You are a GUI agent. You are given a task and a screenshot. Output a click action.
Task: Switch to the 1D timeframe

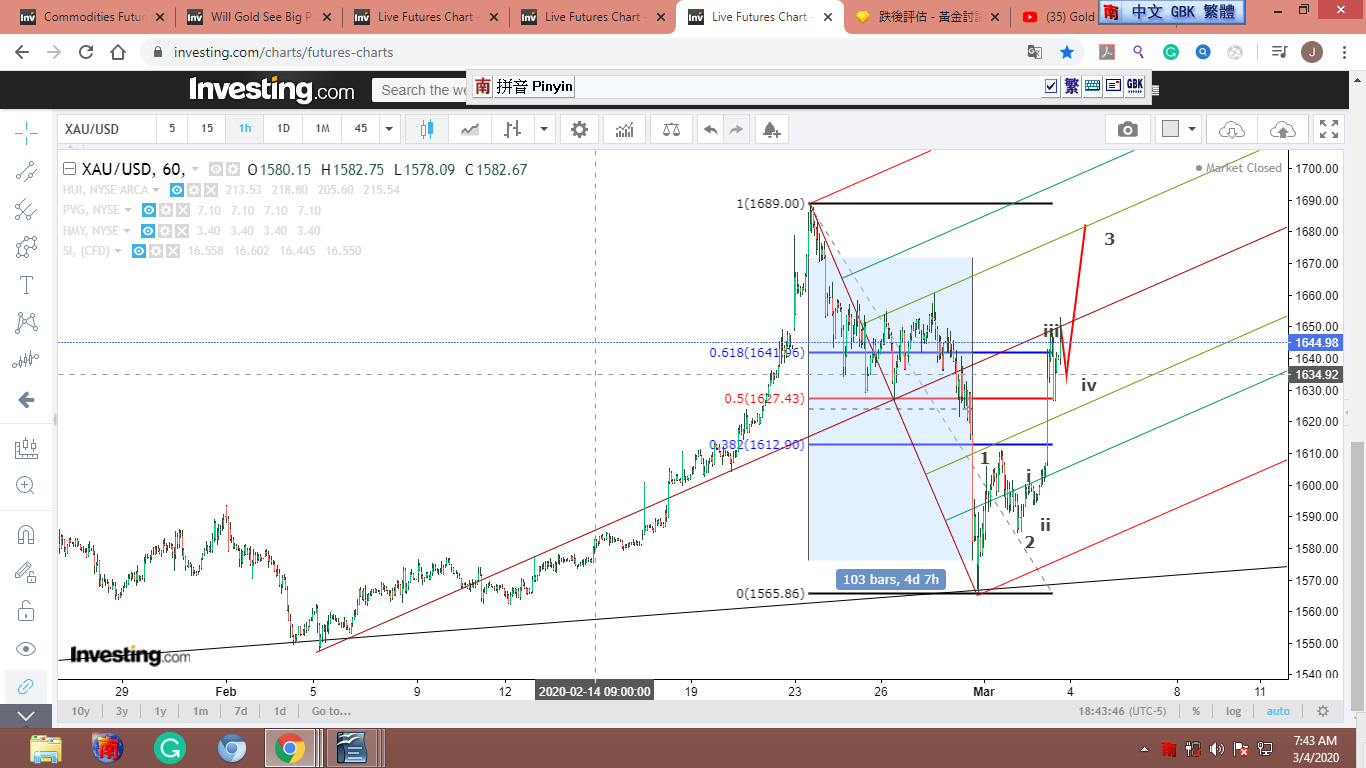coord(283,129)
